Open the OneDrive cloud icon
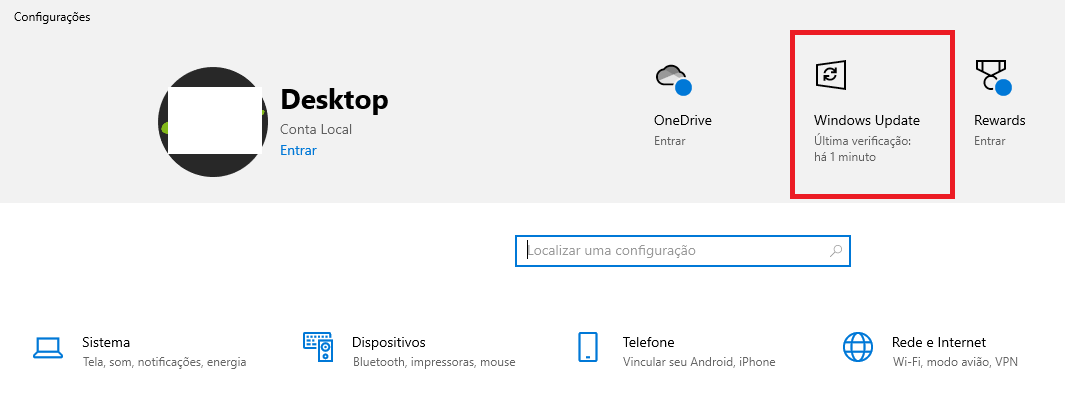The height and width of the screenshot is (409, 1065). pos(673,80)
